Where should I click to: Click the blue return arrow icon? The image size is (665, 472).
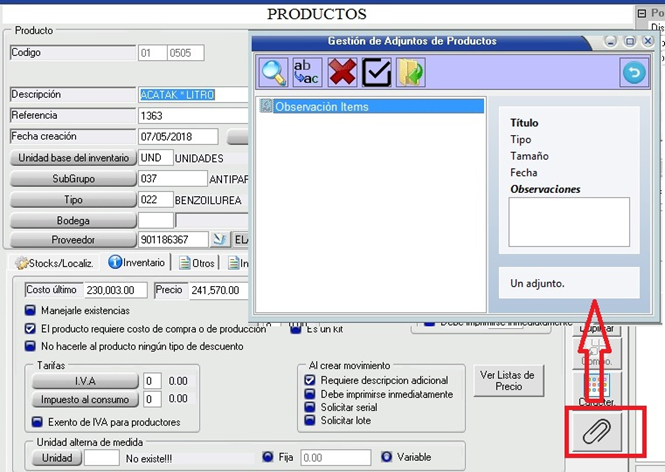point(632,72)
